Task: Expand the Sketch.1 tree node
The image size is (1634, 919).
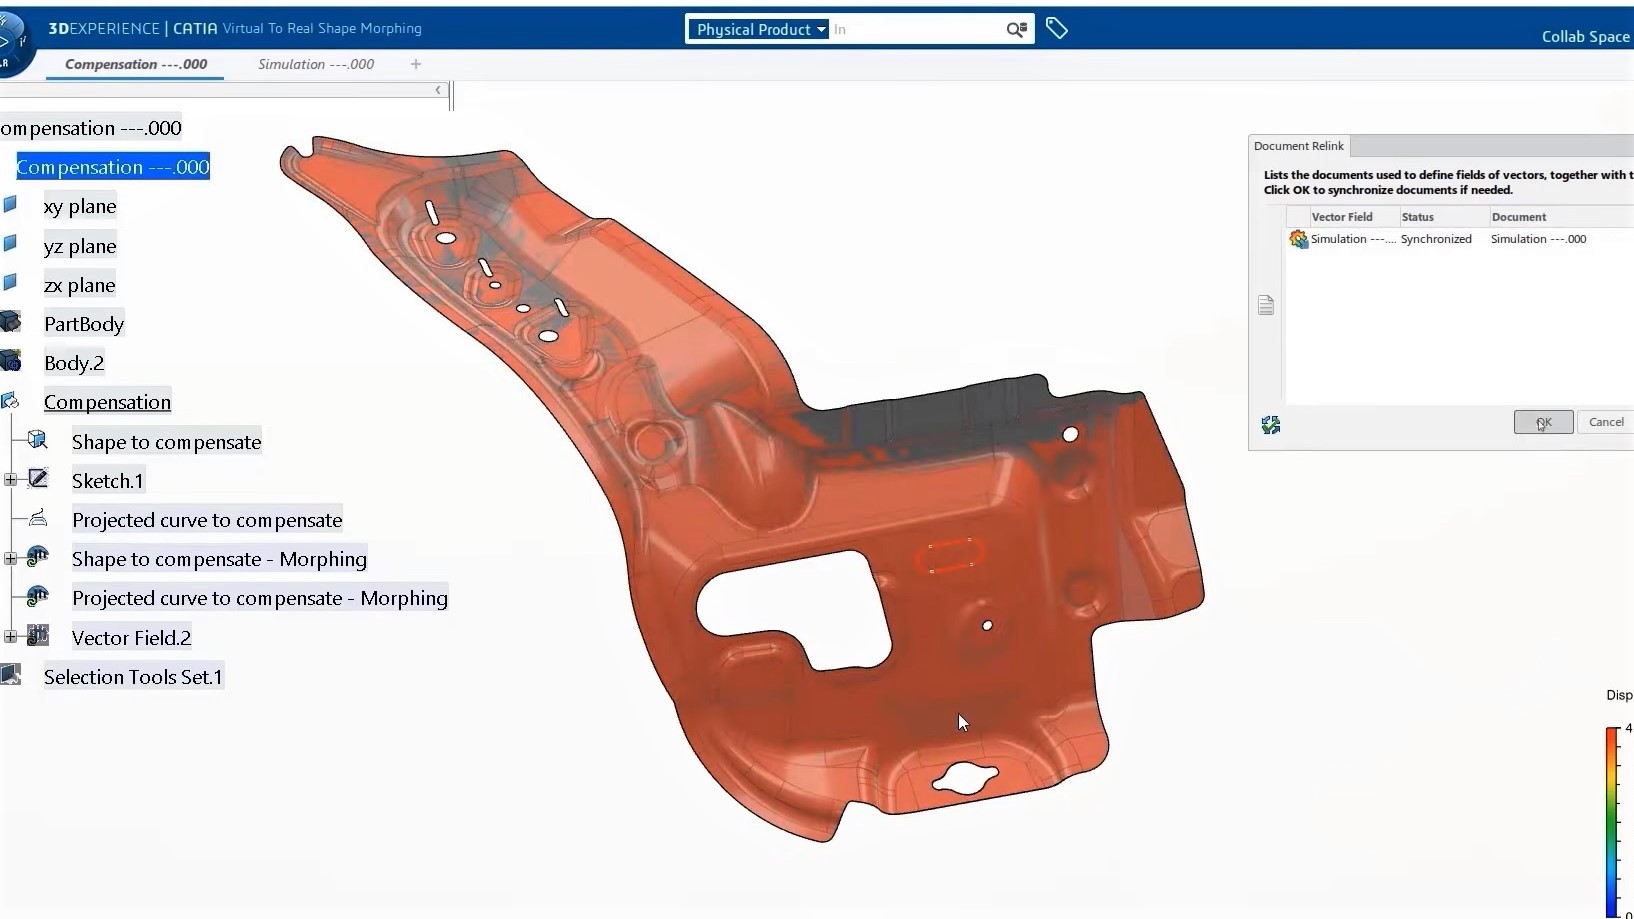Action: (10, 478)
